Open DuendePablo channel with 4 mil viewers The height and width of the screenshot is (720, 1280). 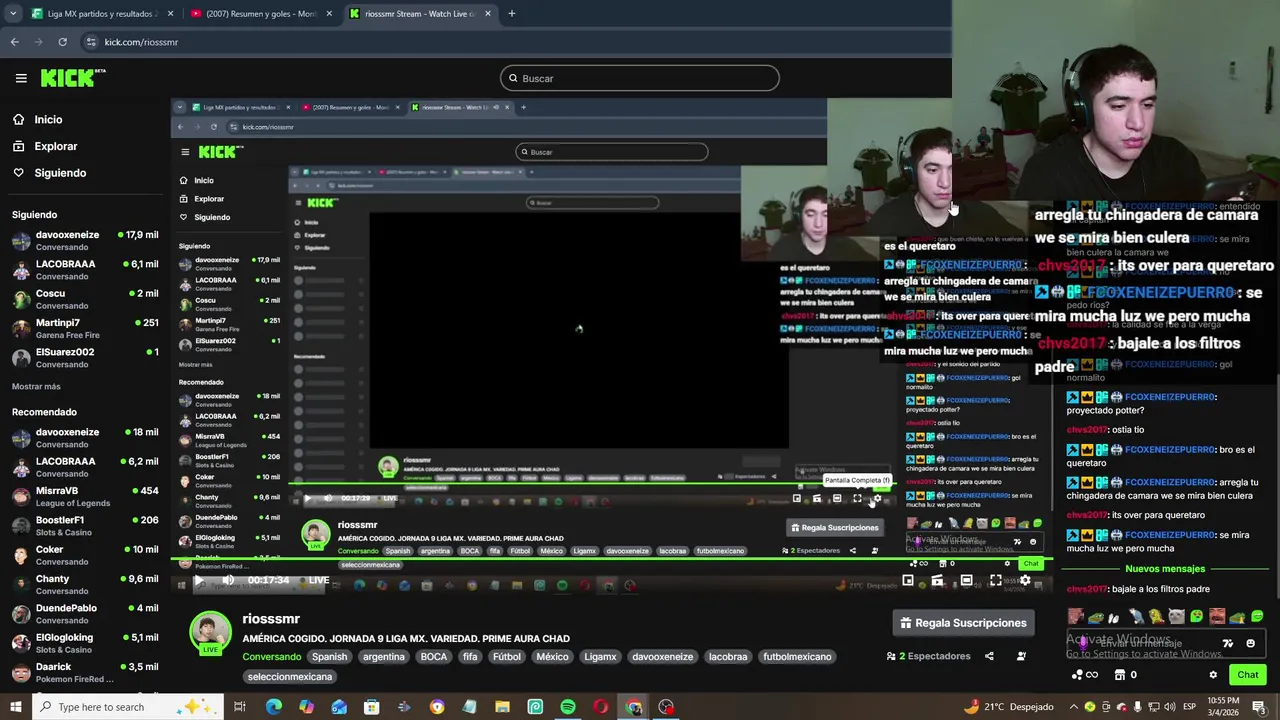[85, 614]
